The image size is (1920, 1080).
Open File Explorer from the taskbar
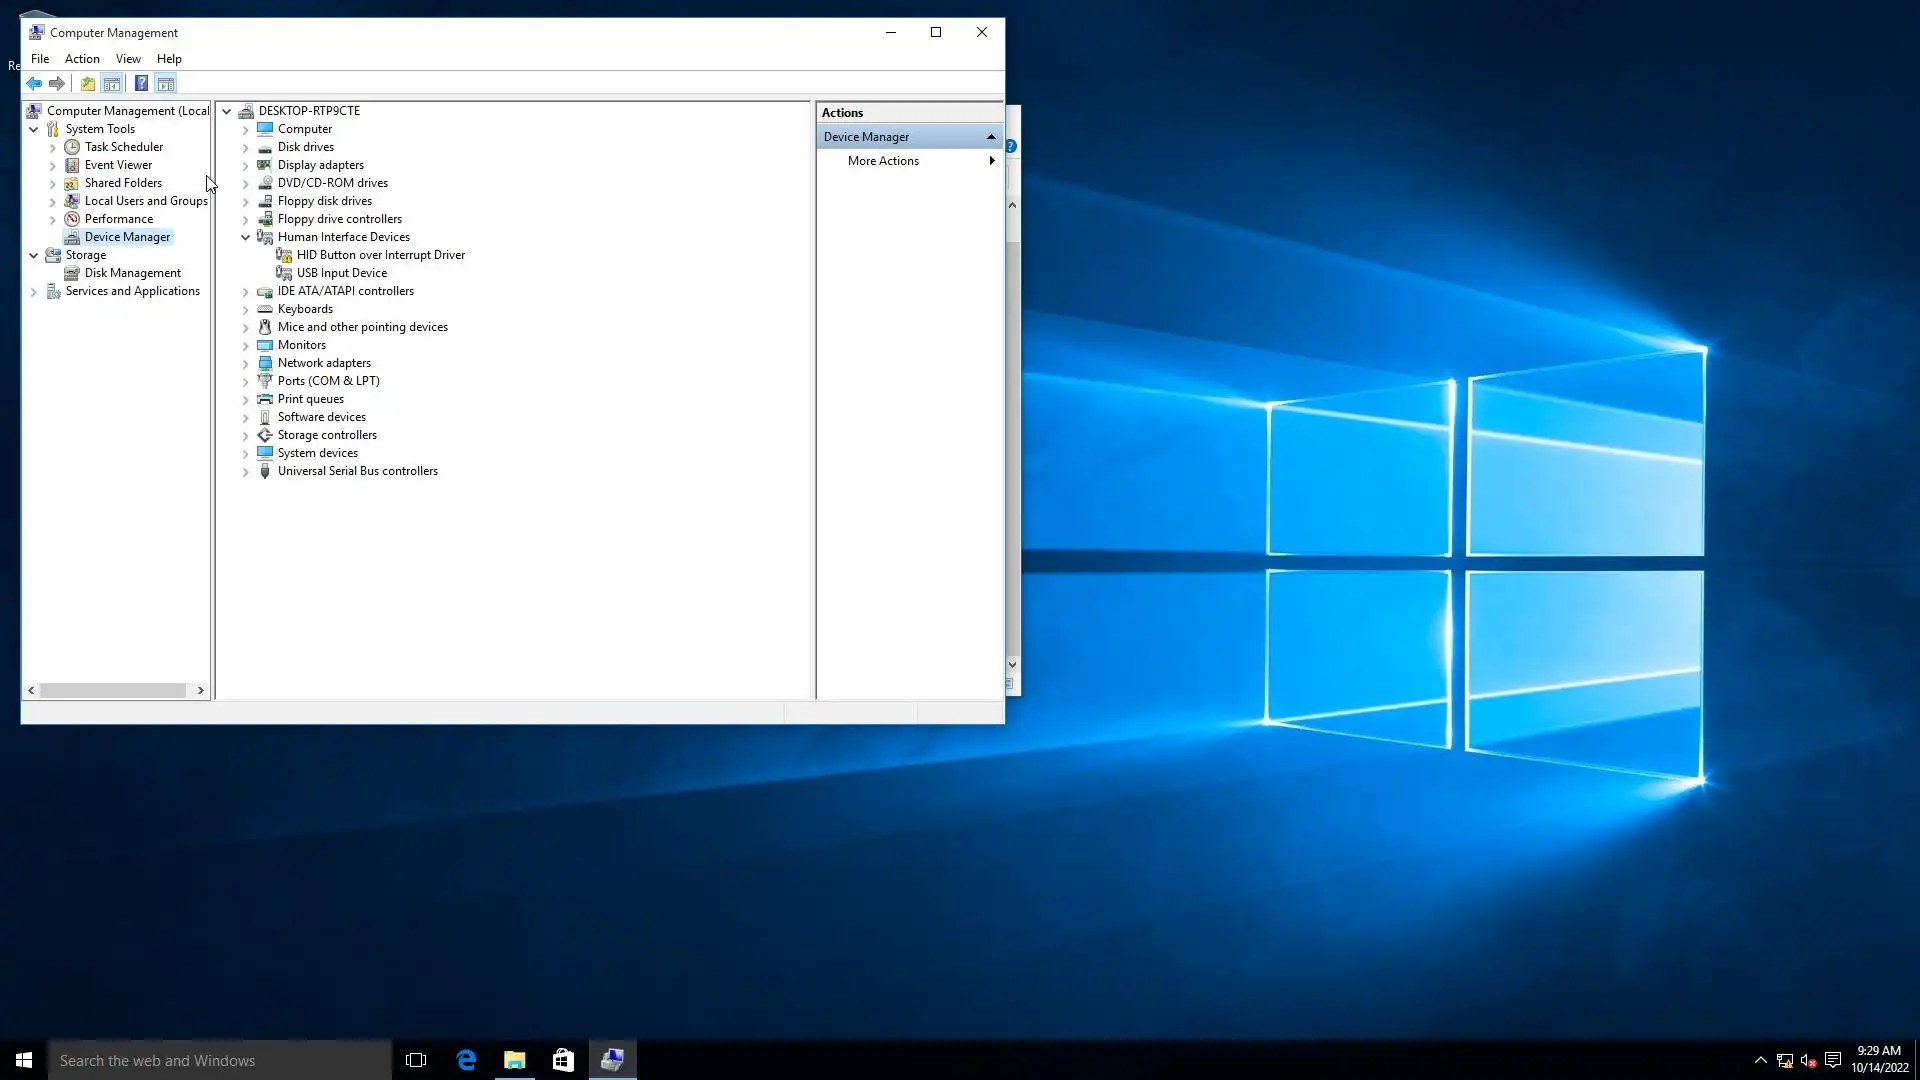click(x=514, y=1060)
